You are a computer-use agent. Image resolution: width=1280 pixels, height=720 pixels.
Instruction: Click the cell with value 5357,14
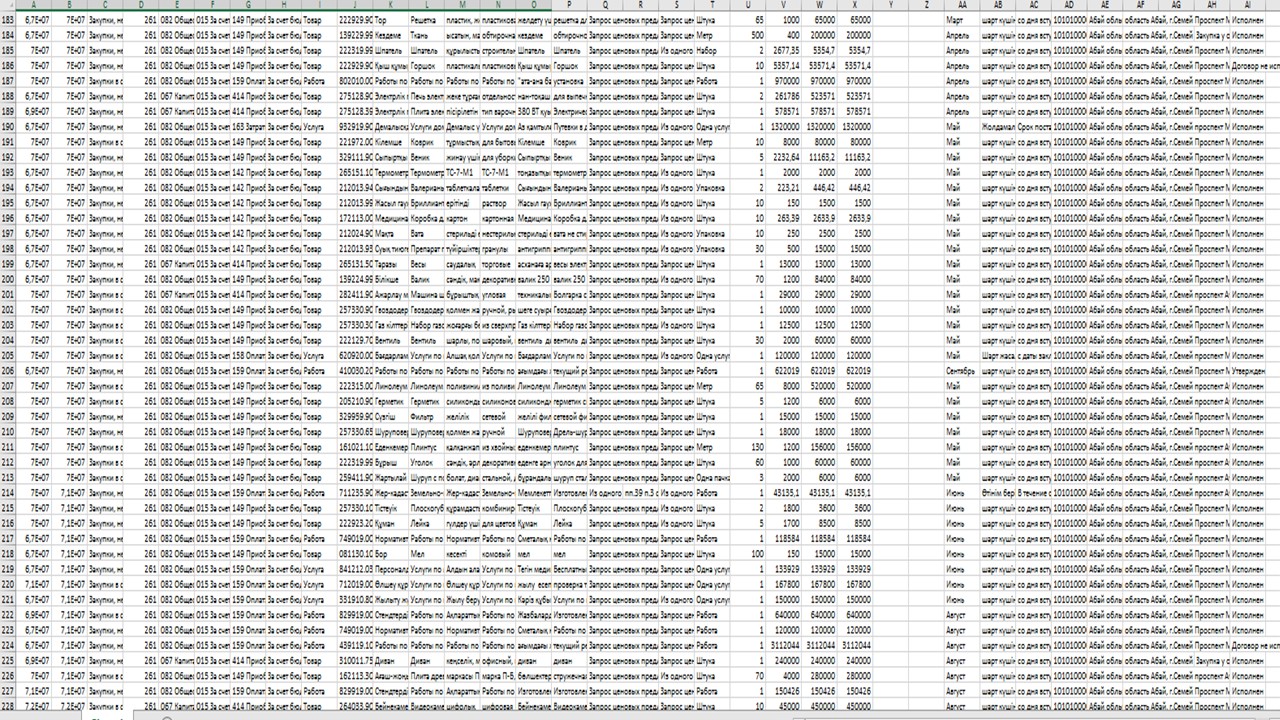click(783, 65)
